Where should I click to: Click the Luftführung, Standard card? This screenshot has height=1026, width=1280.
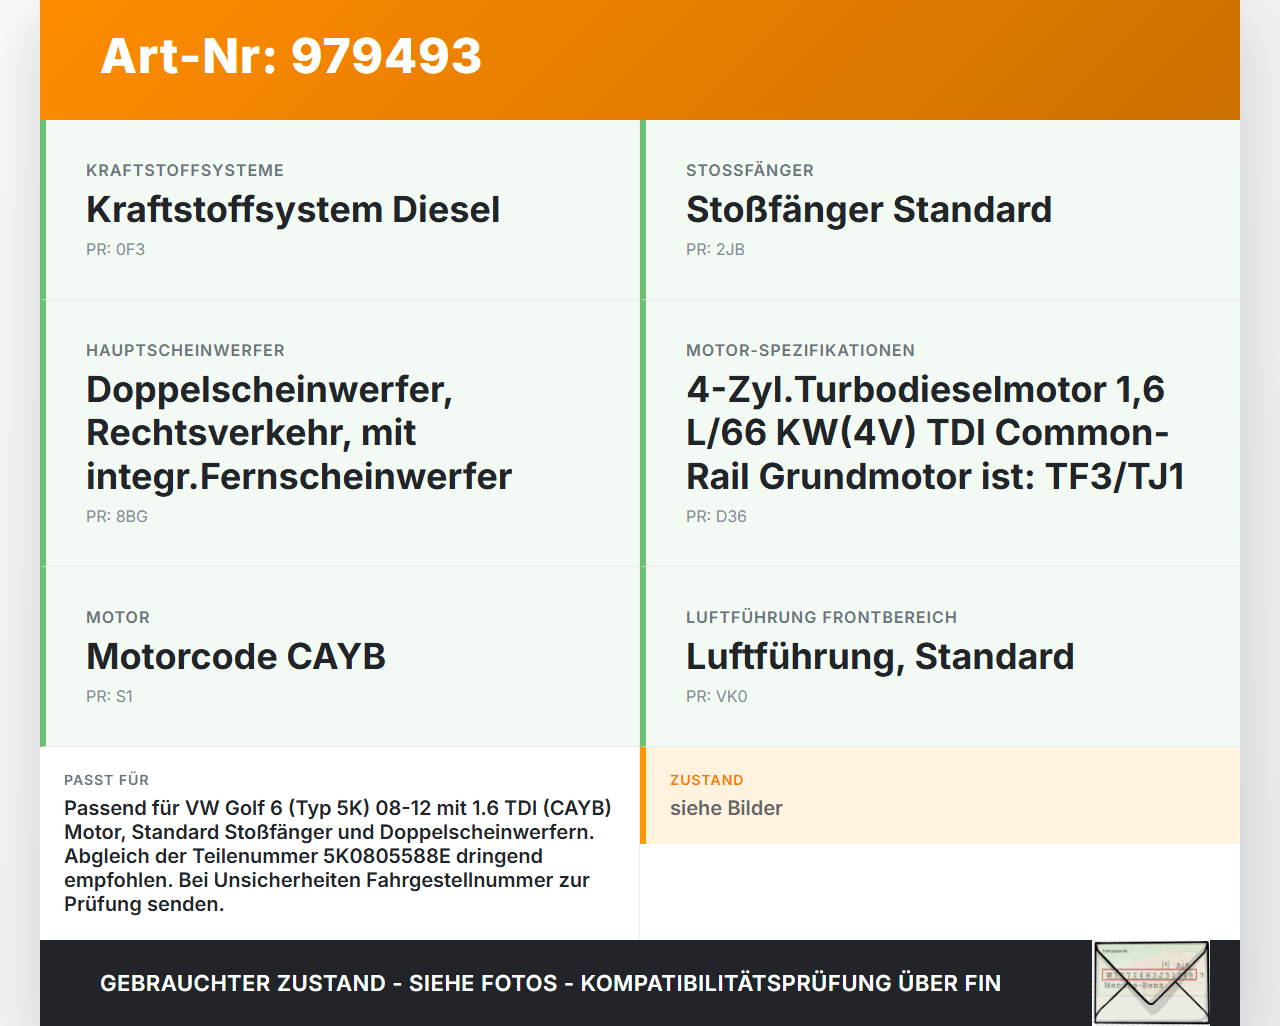940,656
